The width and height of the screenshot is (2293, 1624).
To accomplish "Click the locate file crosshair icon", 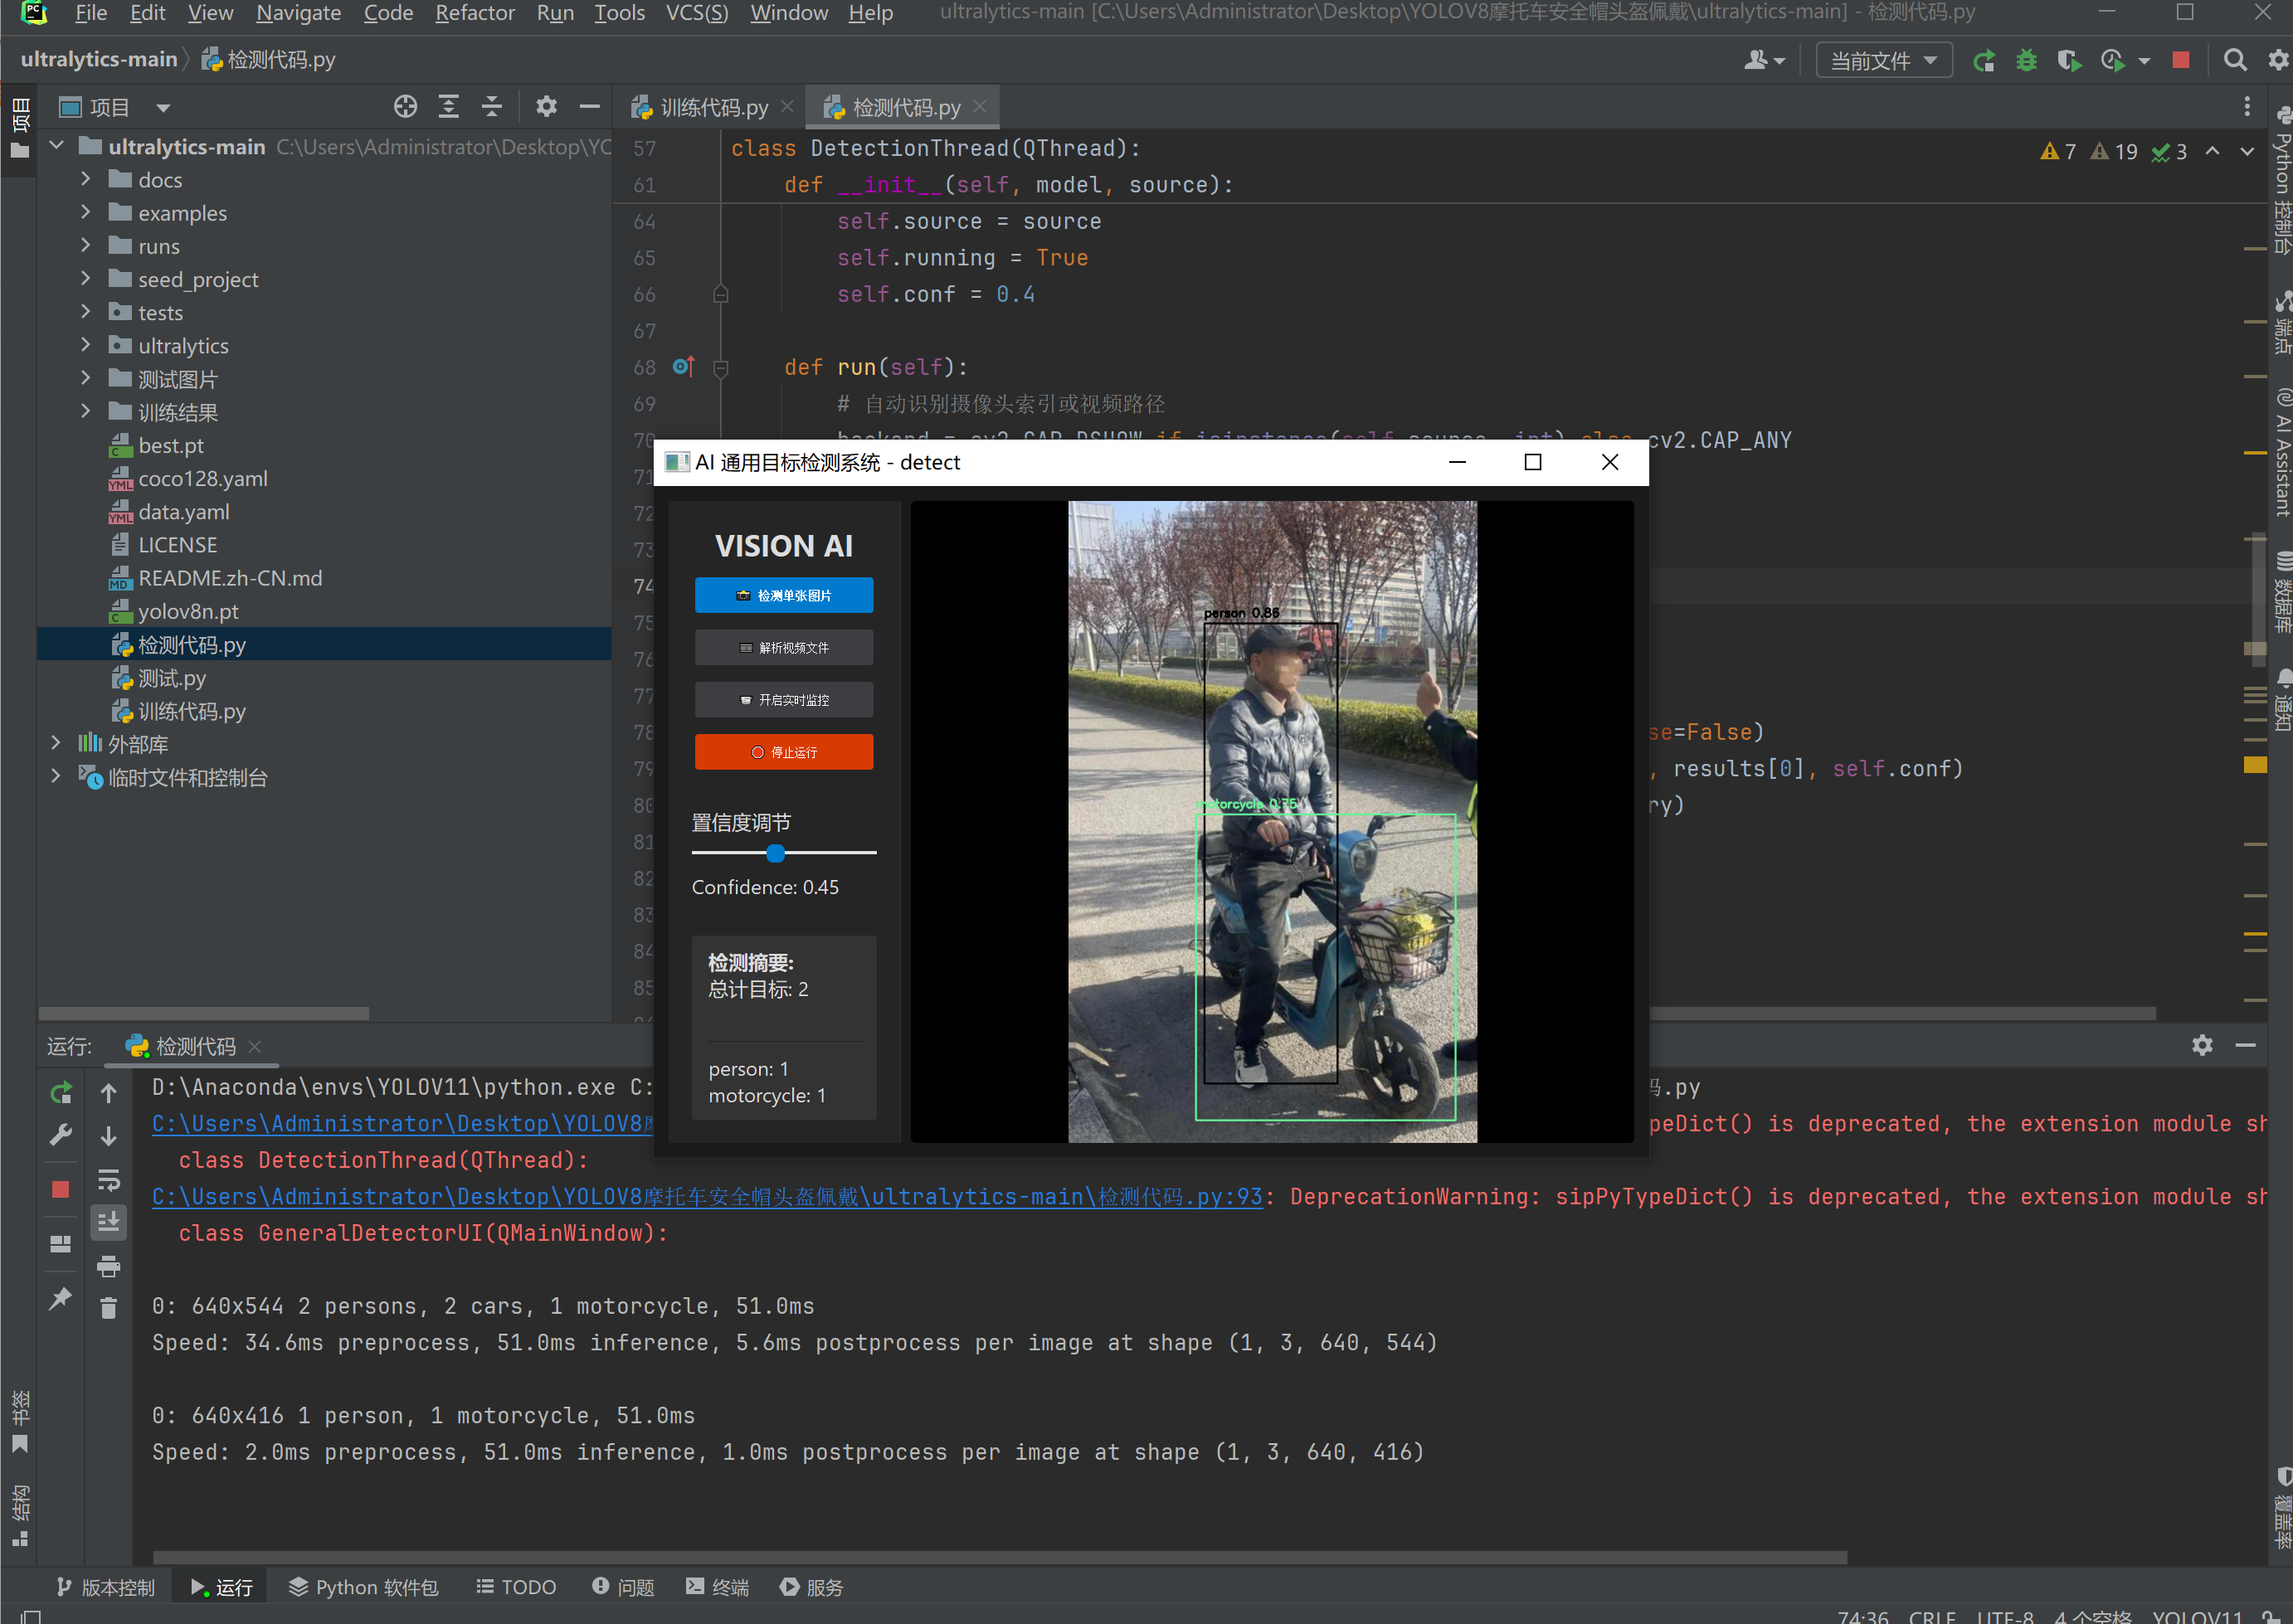I will [x=405, y=107].
